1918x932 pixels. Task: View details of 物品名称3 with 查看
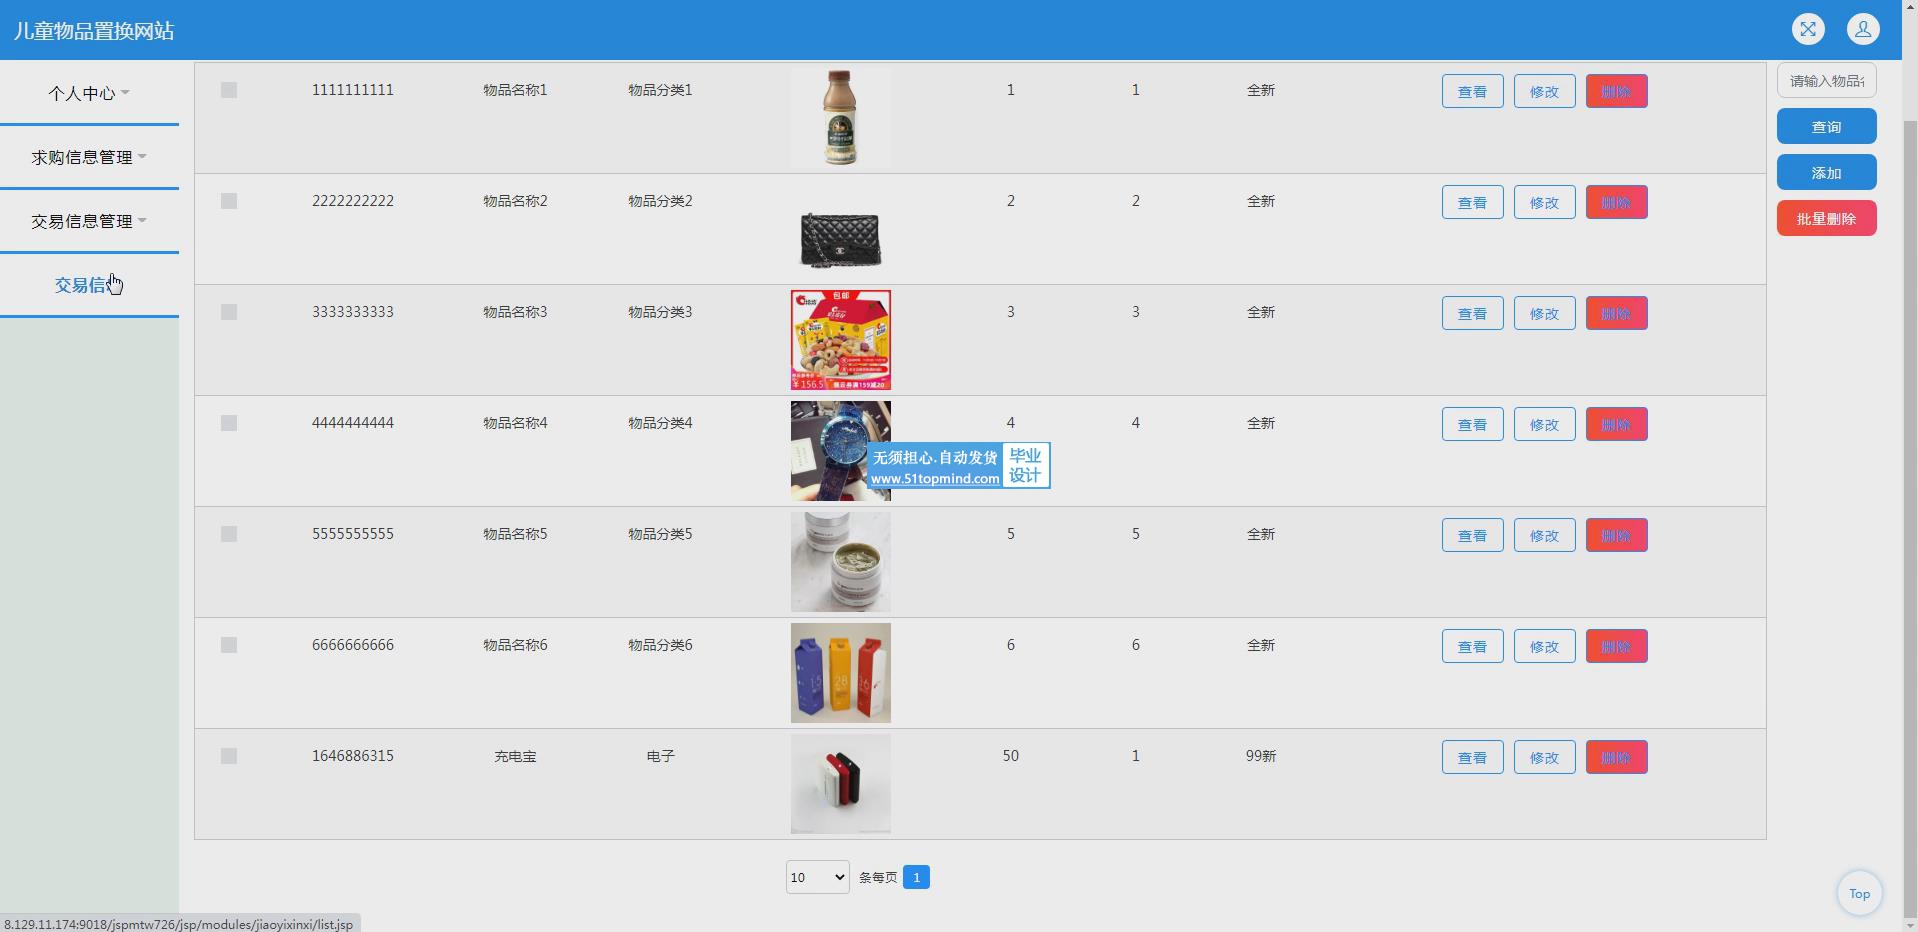tap(1472, 313)
